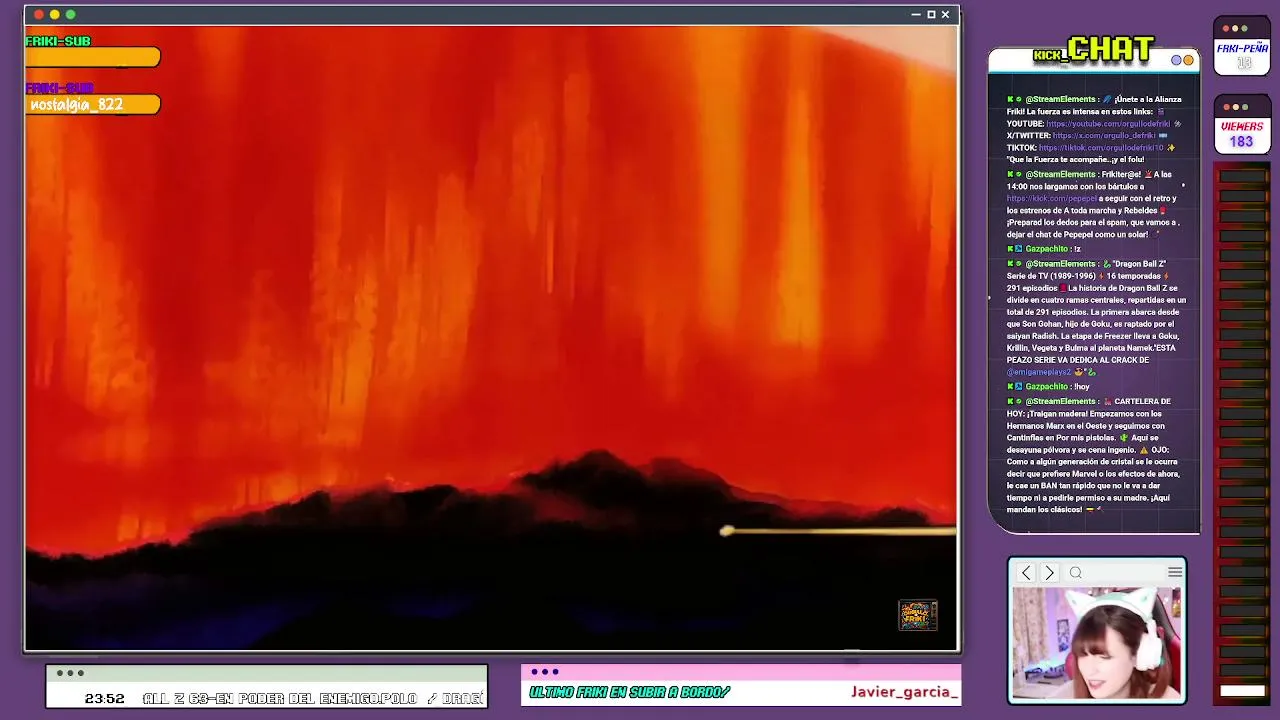This screenshot has height=720, width=1280.
Task: Click the @emigameplays2 mention in chat
Action: [1039, 372]
